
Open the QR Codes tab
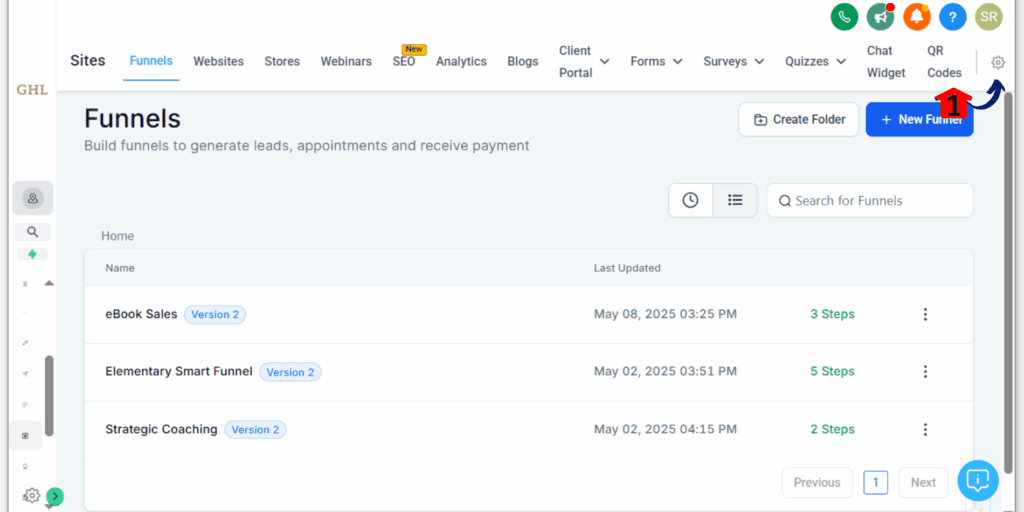pos(944,61)
